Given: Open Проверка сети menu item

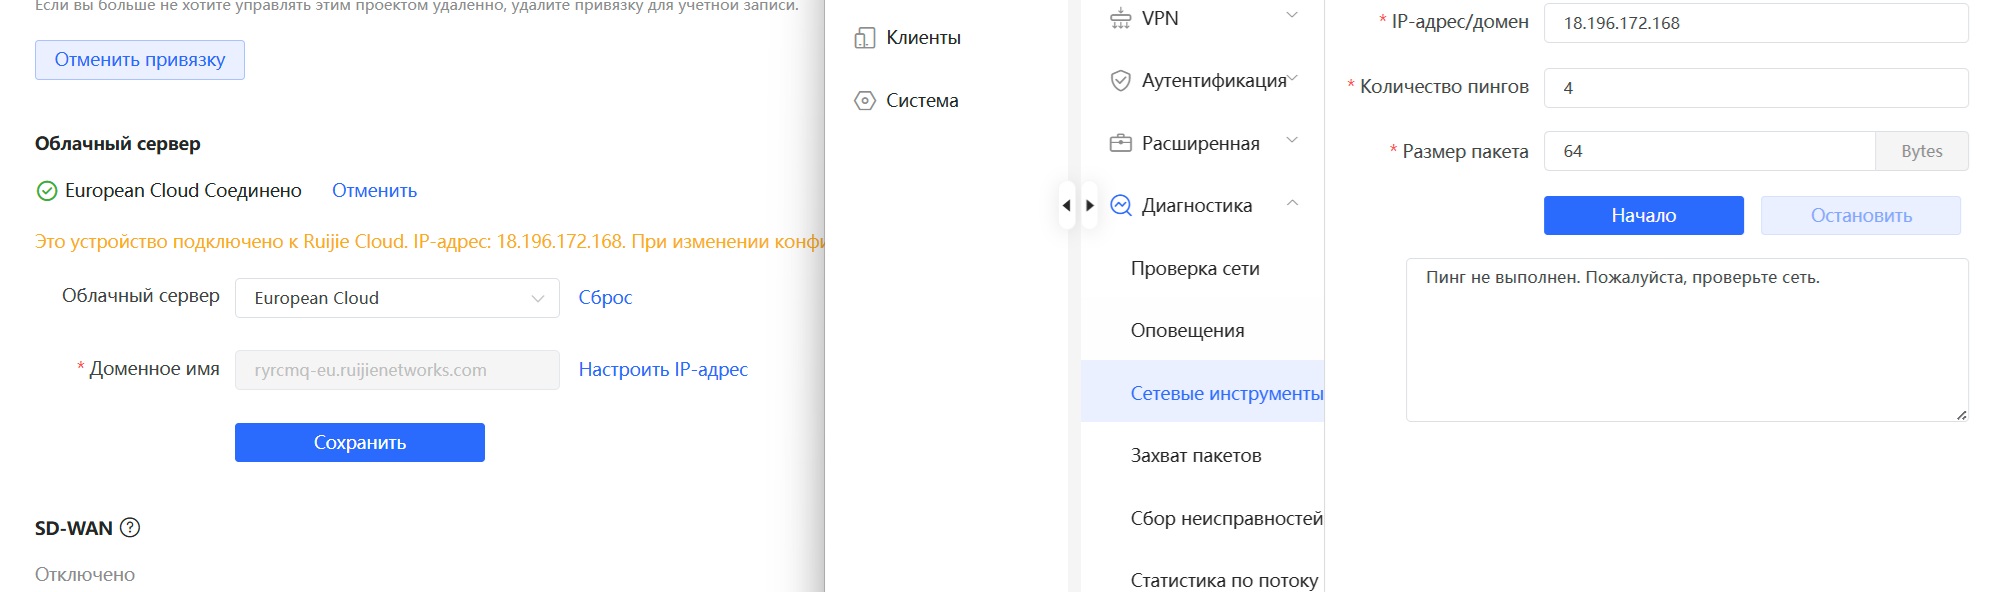Looking at the screenshot, I should tap(1195, 268).
